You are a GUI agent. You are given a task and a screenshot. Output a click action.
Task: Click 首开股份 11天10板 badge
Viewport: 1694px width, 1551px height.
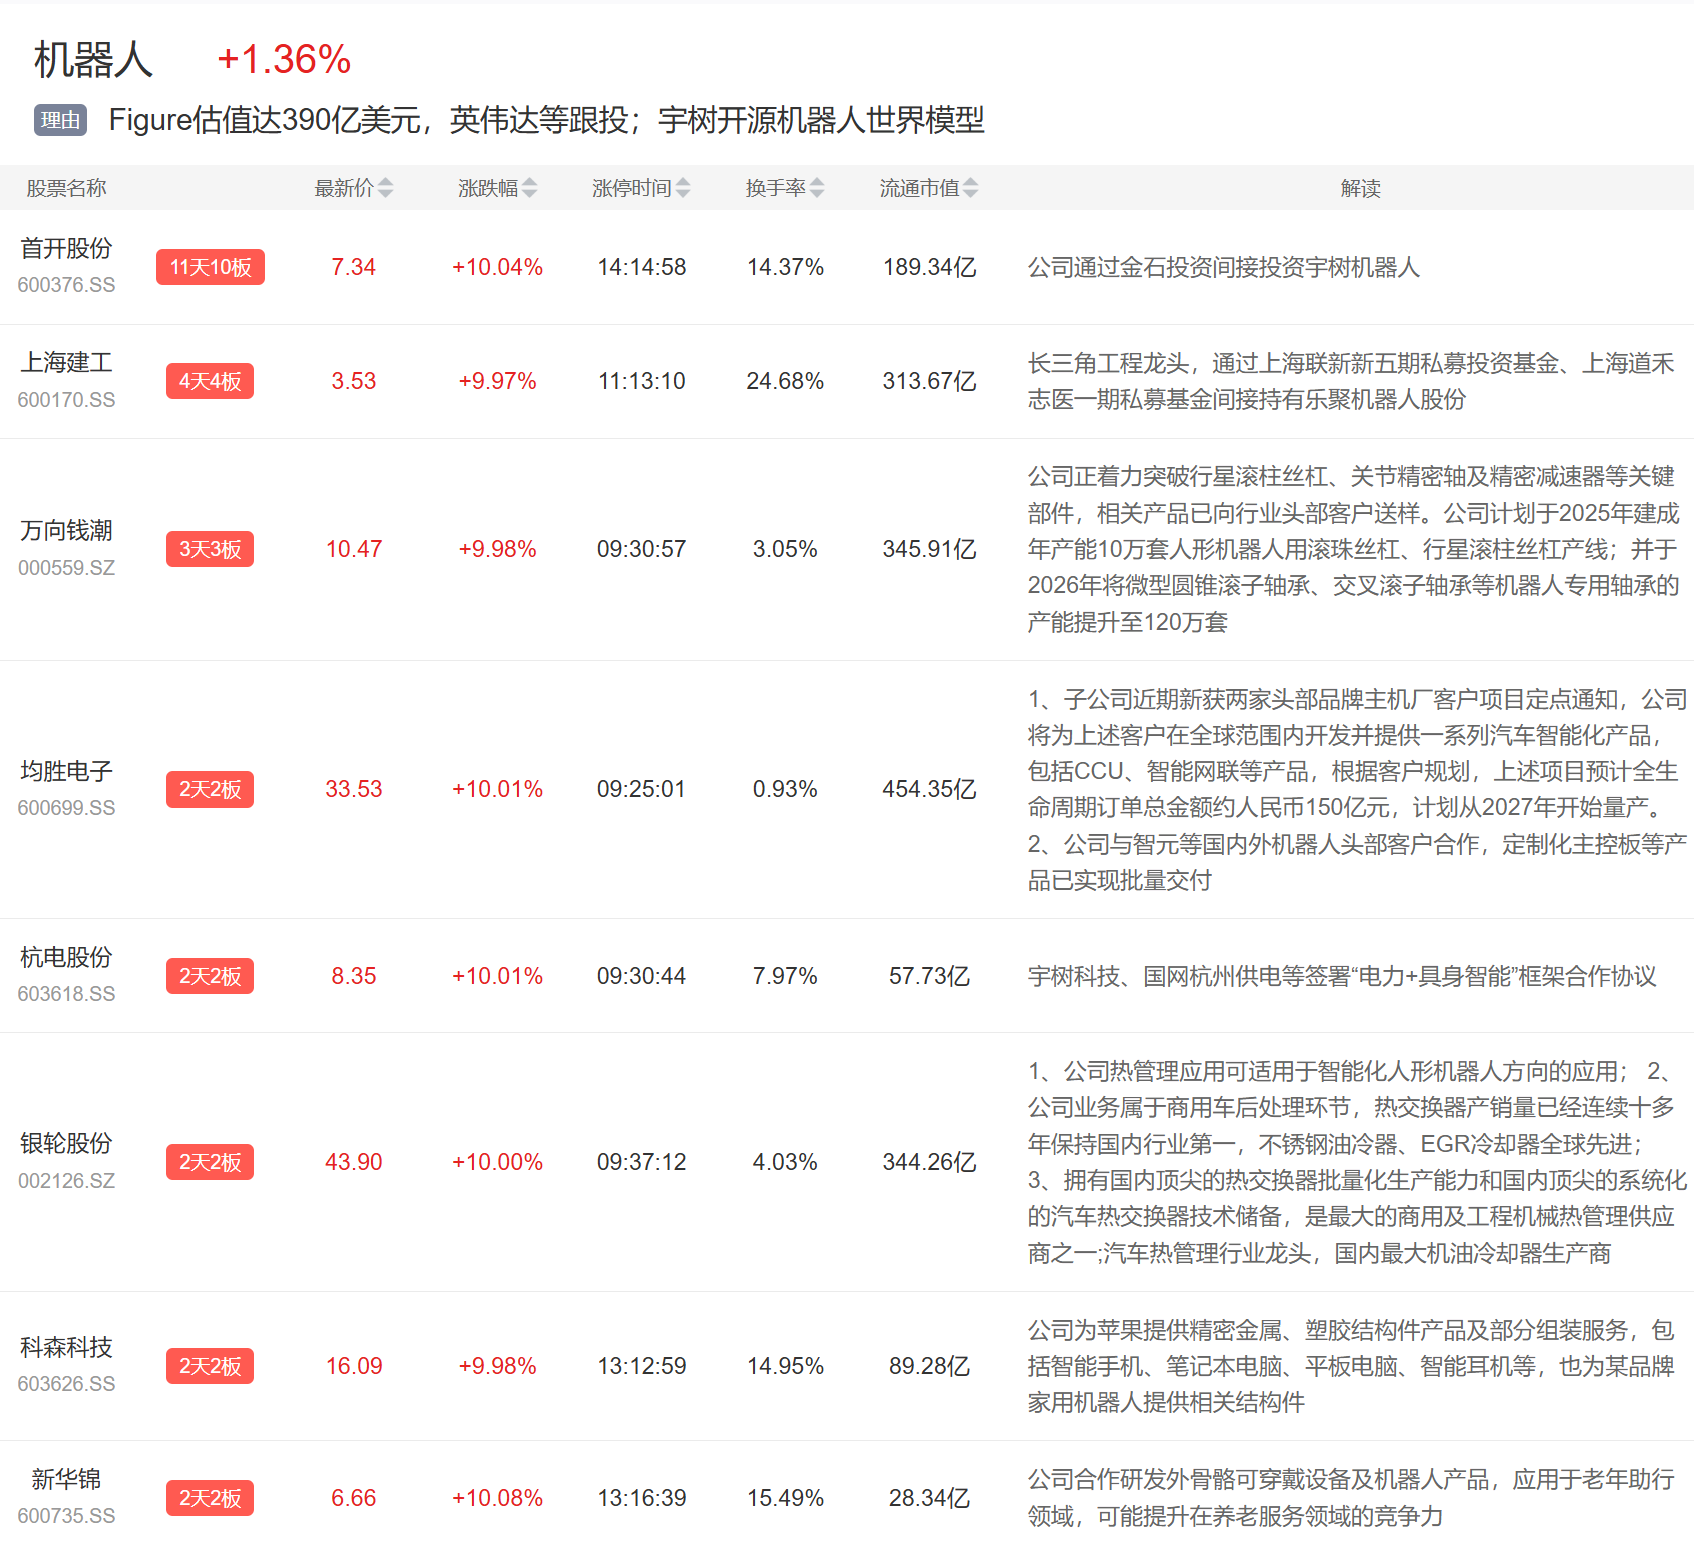click(x=210, y=267)
